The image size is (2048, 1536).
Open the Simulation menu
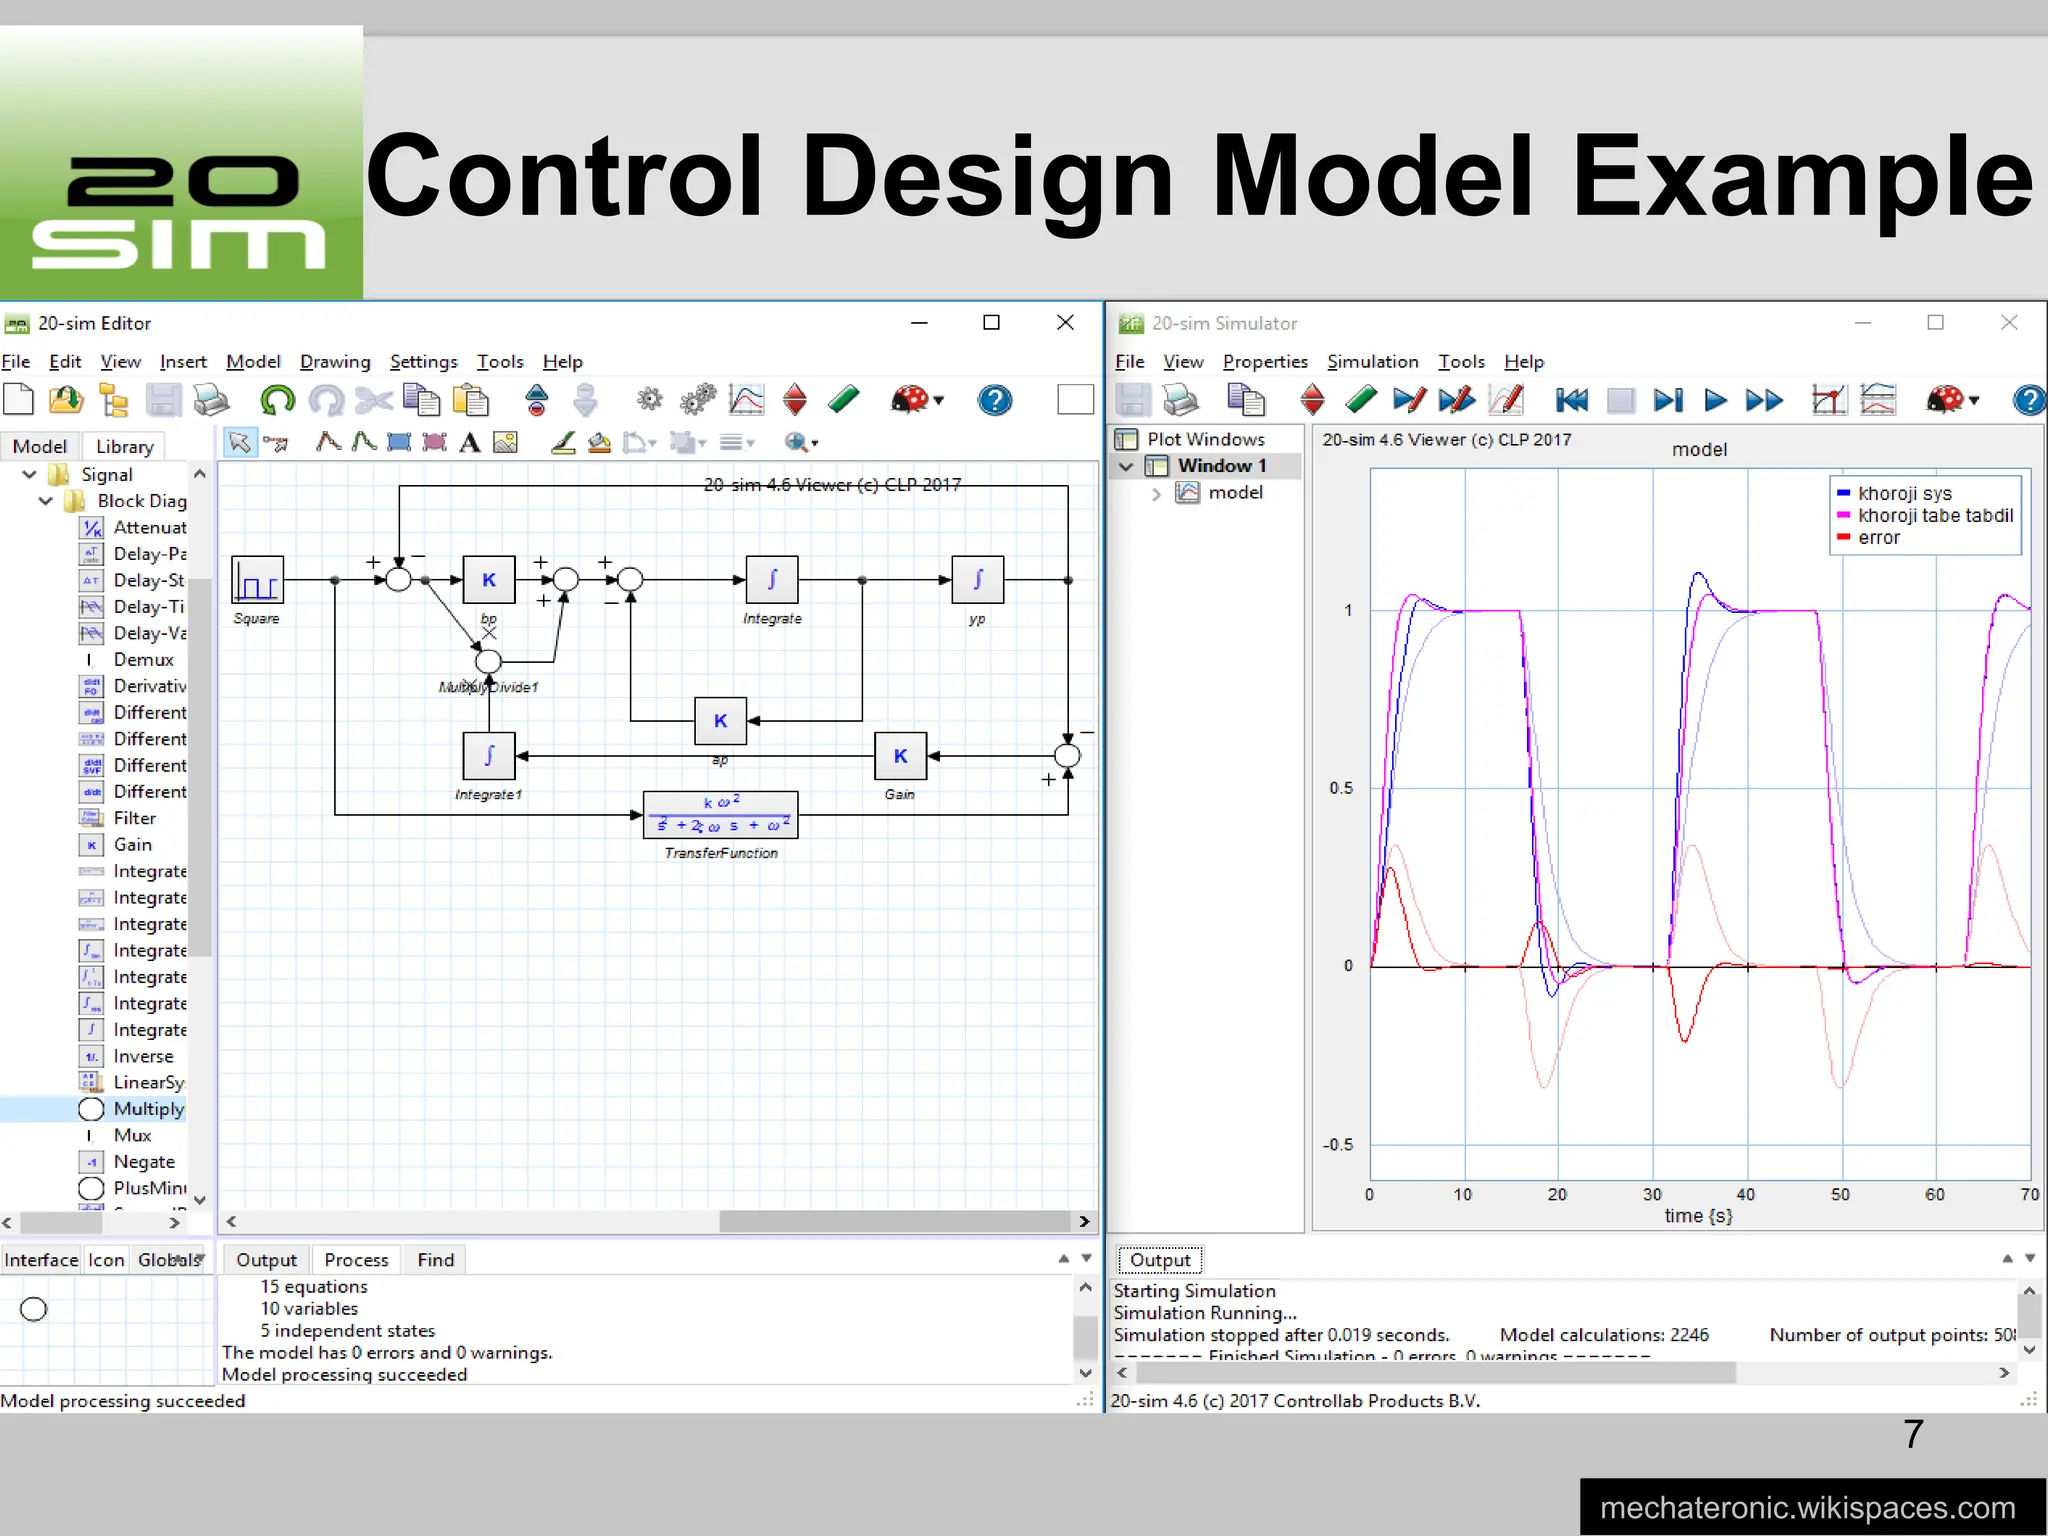pyautogui.click(x=1372, y=362)
